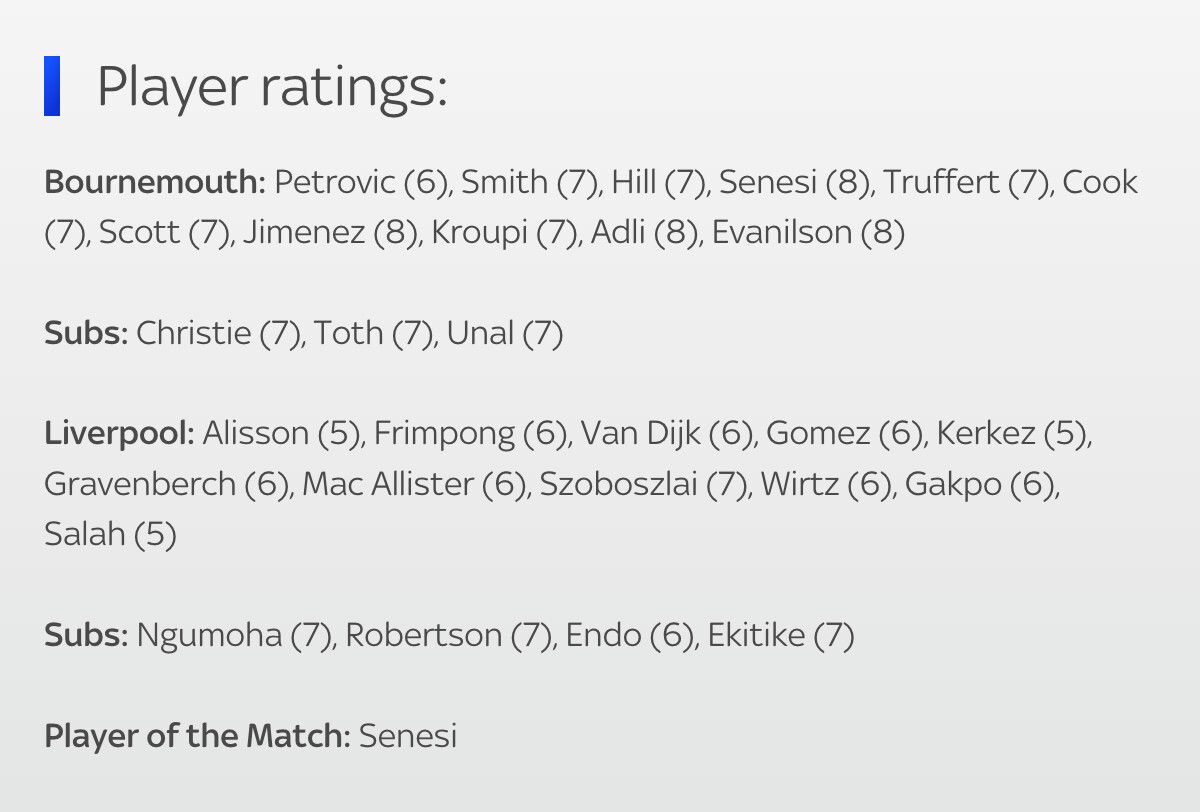Click "Salah (5)" rating text
1200x812 pixels.
tap(110, 534)
